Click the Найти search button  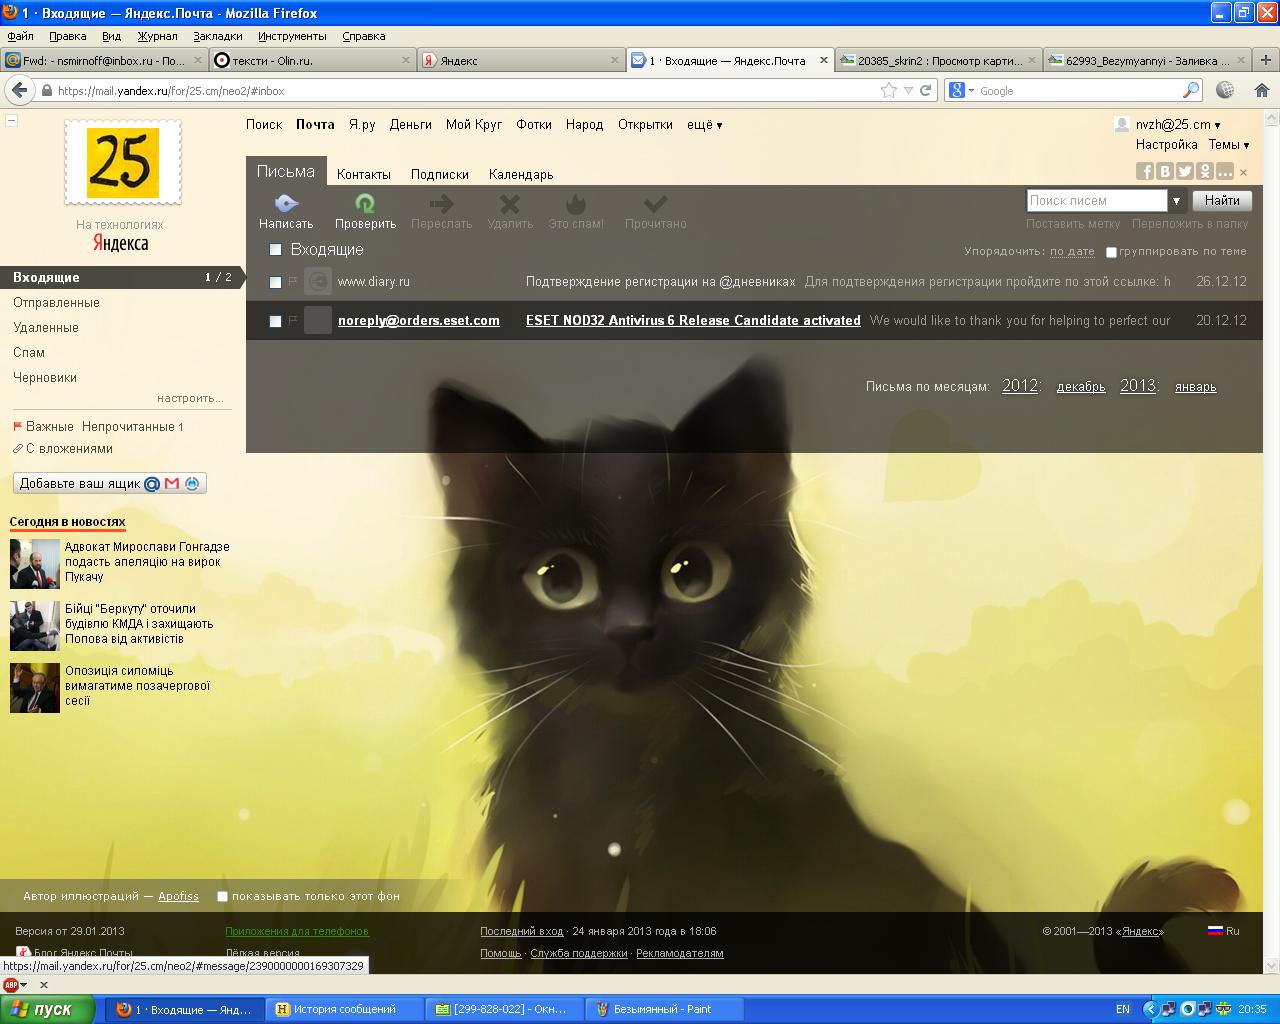pos(1222,200)
